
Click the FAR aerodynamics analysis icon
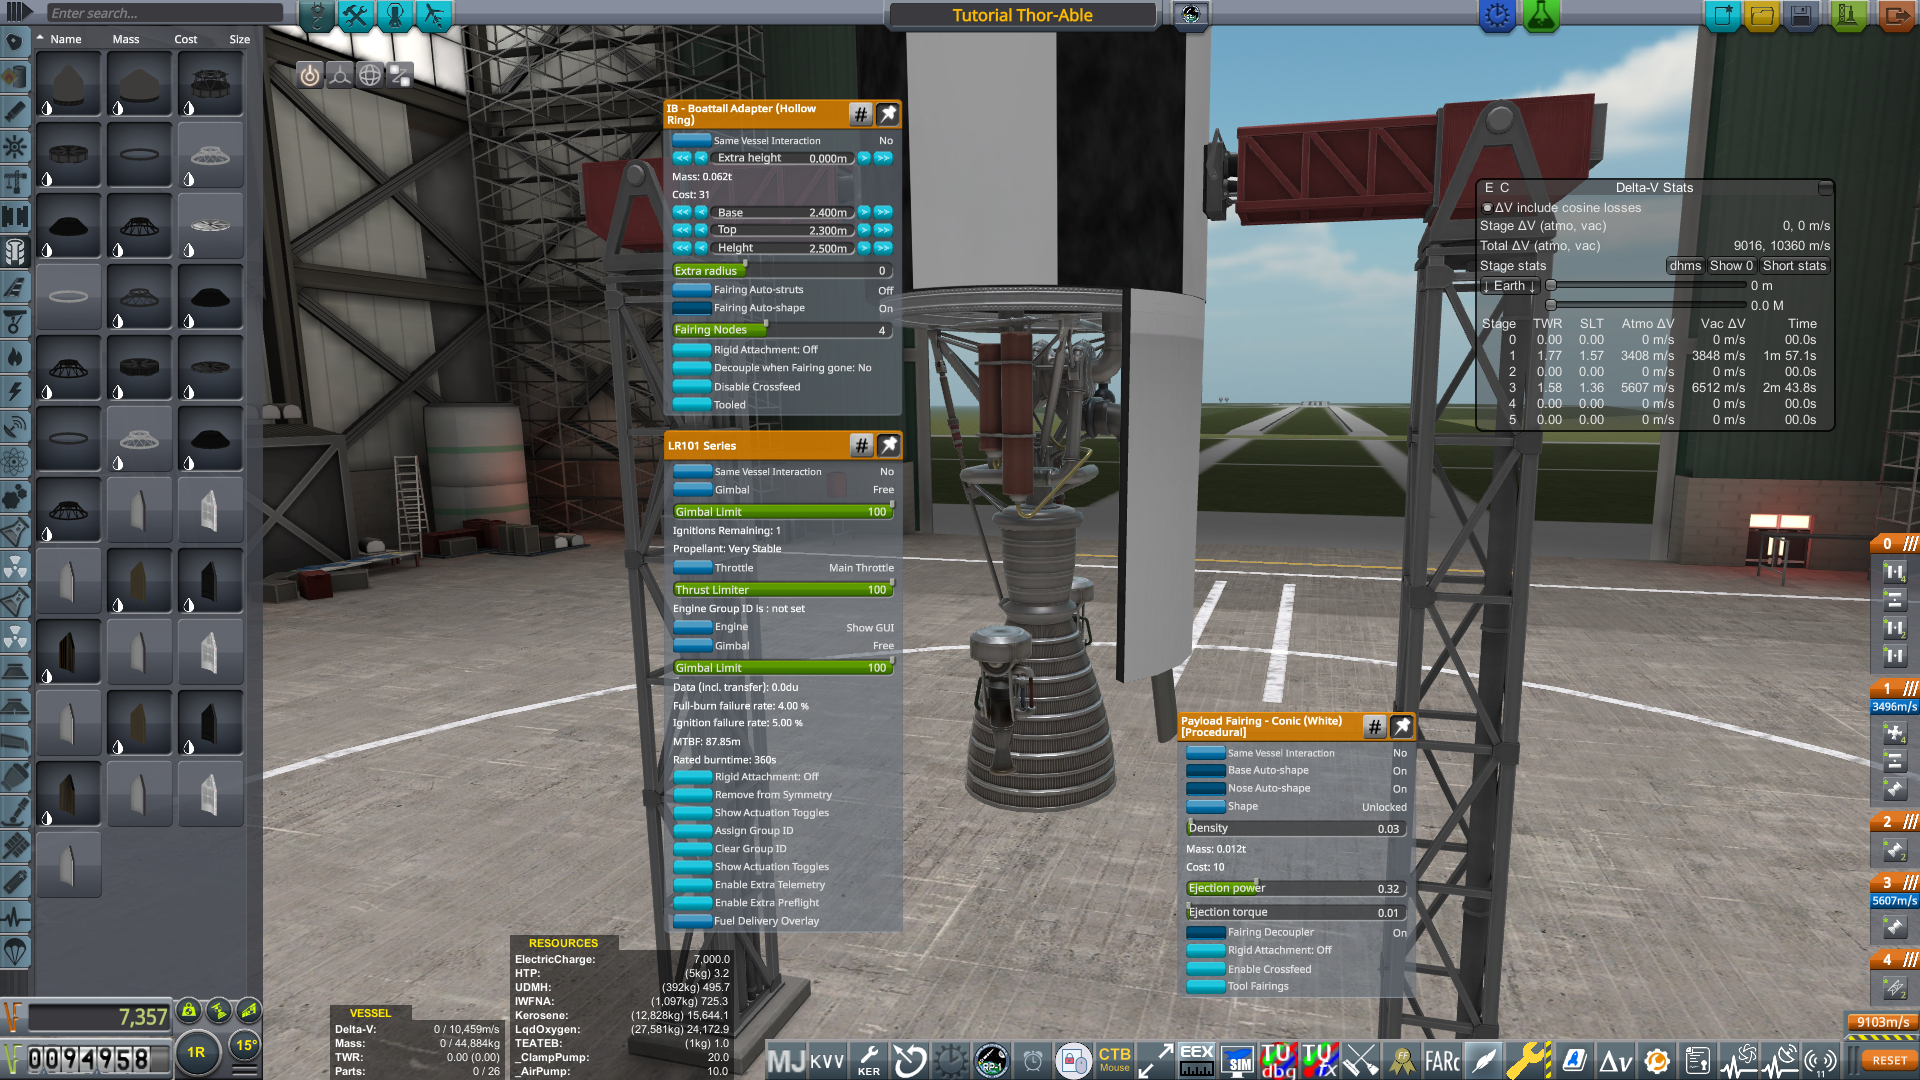(1442, 1060)
